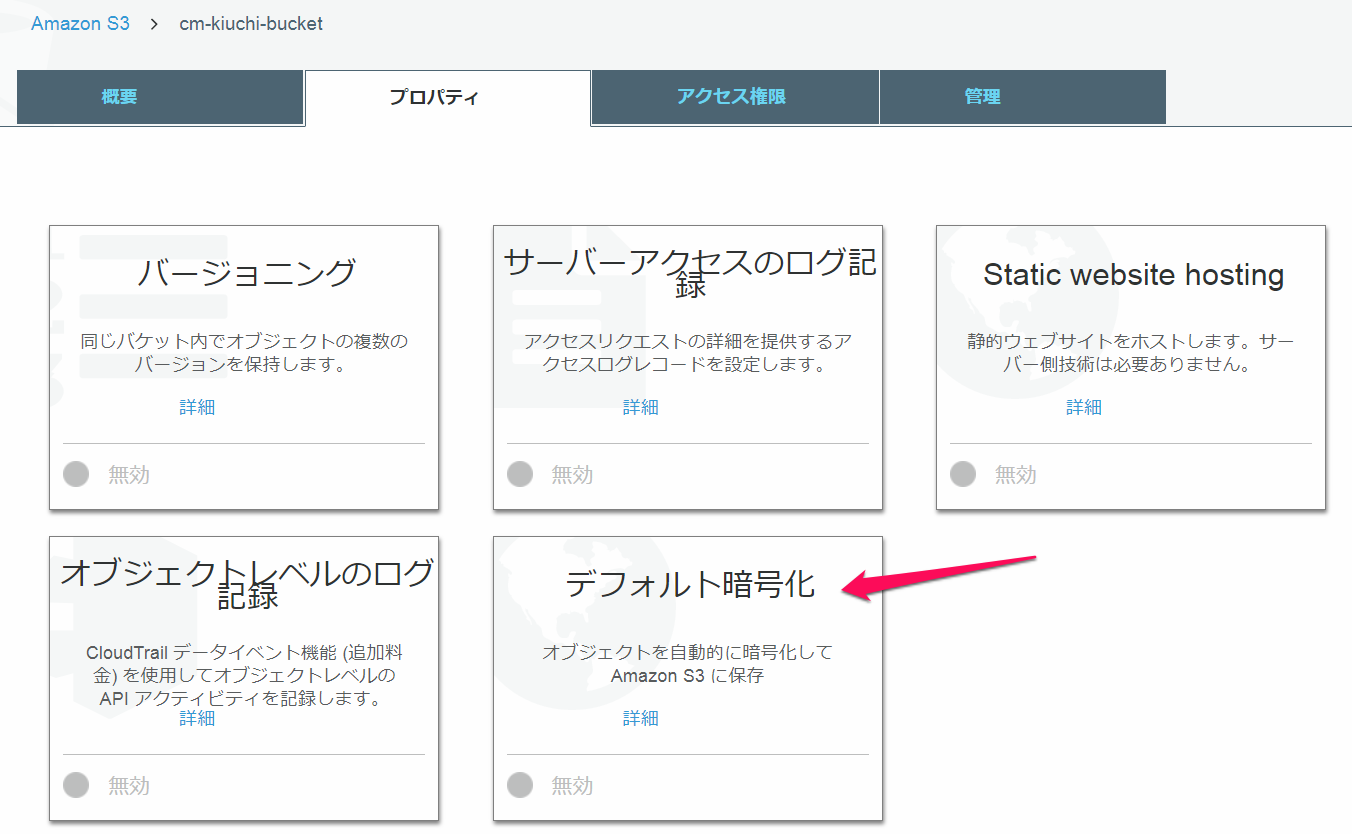Navigate back via the Amazon S3 breadcrumb link

click(x=80, y=22)
